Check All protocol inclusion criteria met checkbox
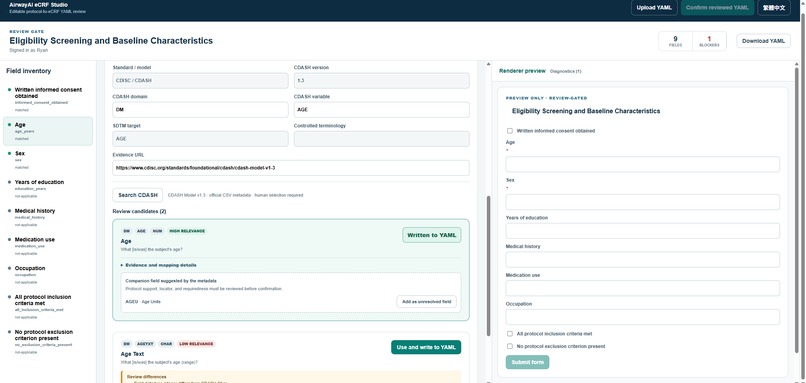This screenshot has width=806, height=383. click(x=510, y=334)
